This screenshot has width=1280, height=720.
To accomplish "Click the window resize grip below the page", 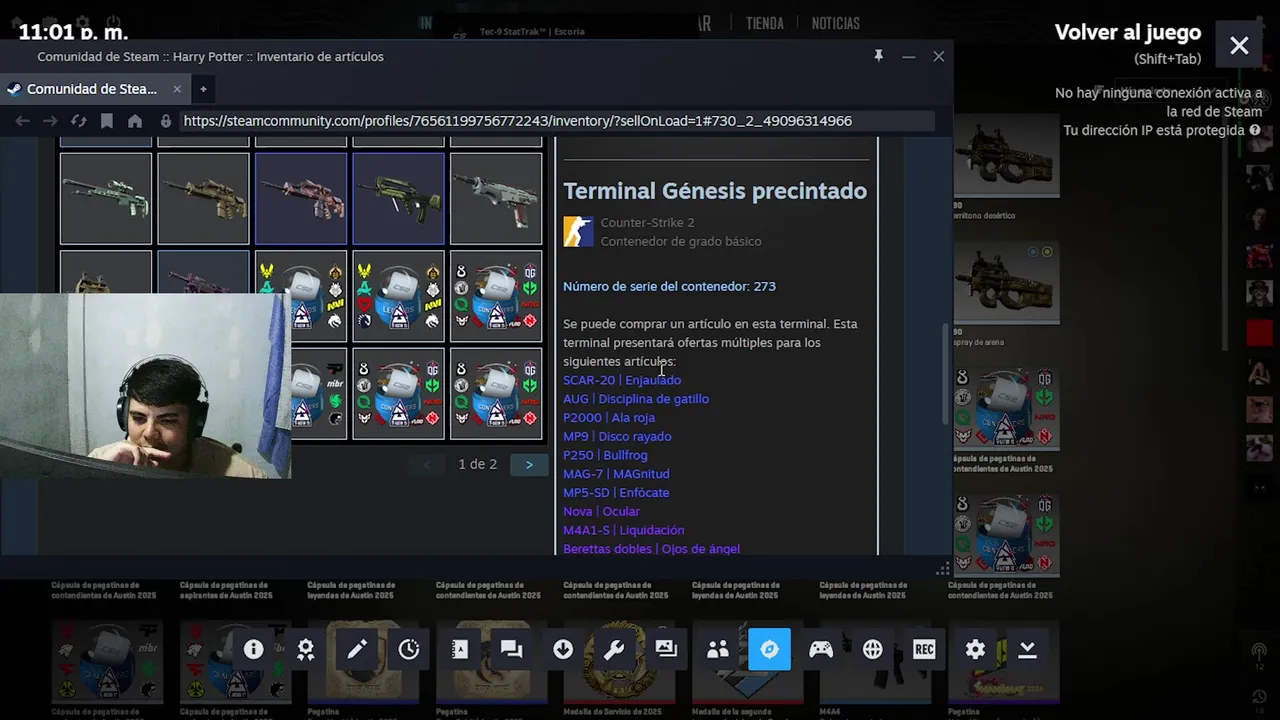I will 942,568.
